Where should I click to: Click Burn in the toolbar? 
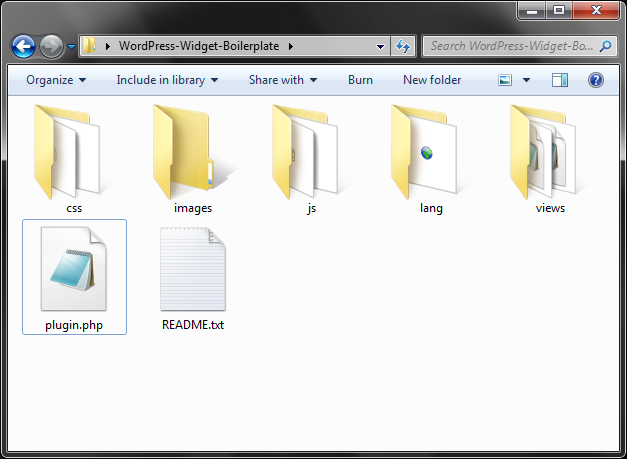(x=360, y=80)
